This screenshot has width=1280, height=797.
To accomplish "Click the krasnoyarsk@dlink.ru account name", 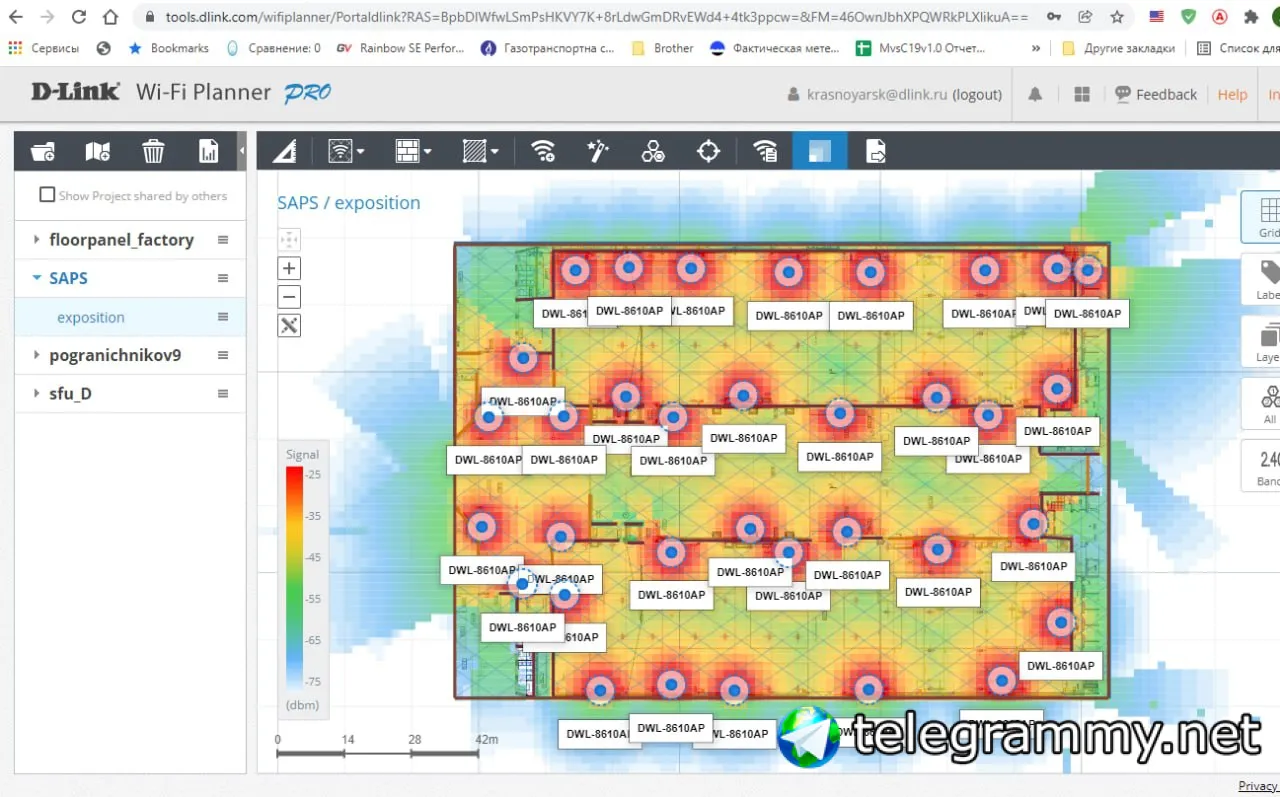I will [x=876, y=94].
